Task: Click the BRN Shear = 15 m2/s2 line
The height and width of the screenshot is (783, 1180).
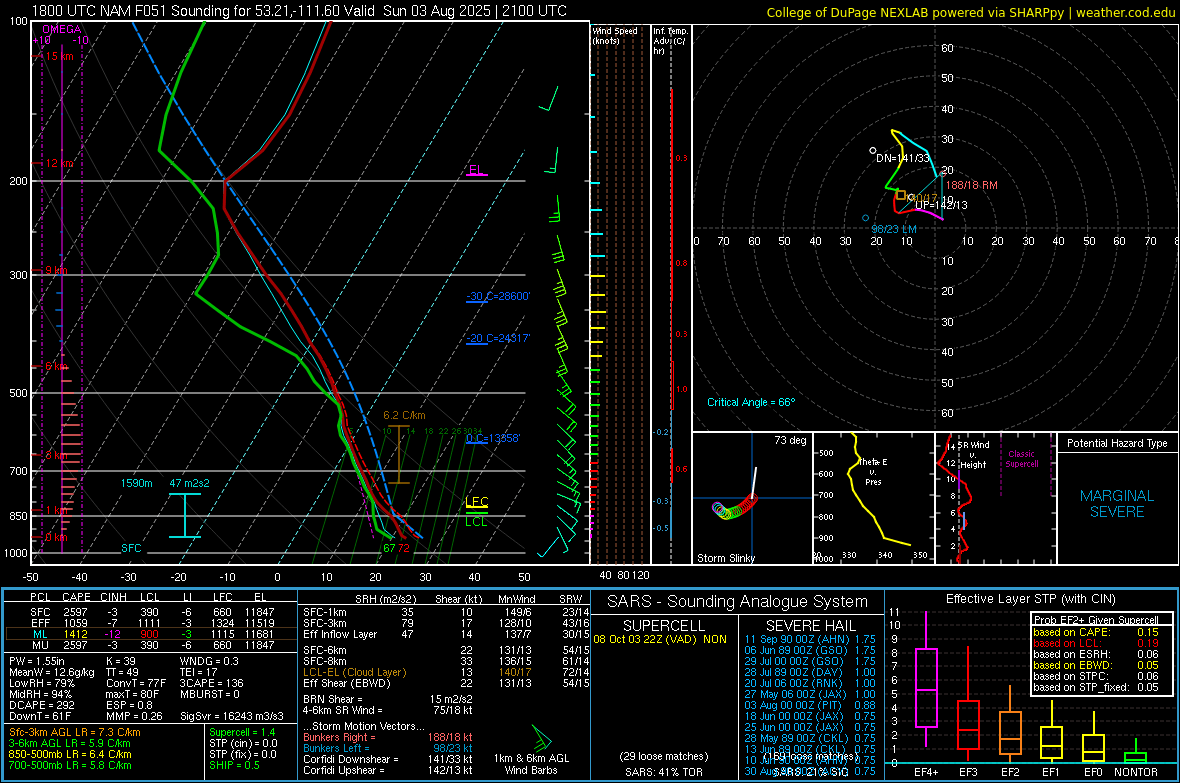Action: coord(388,699)
